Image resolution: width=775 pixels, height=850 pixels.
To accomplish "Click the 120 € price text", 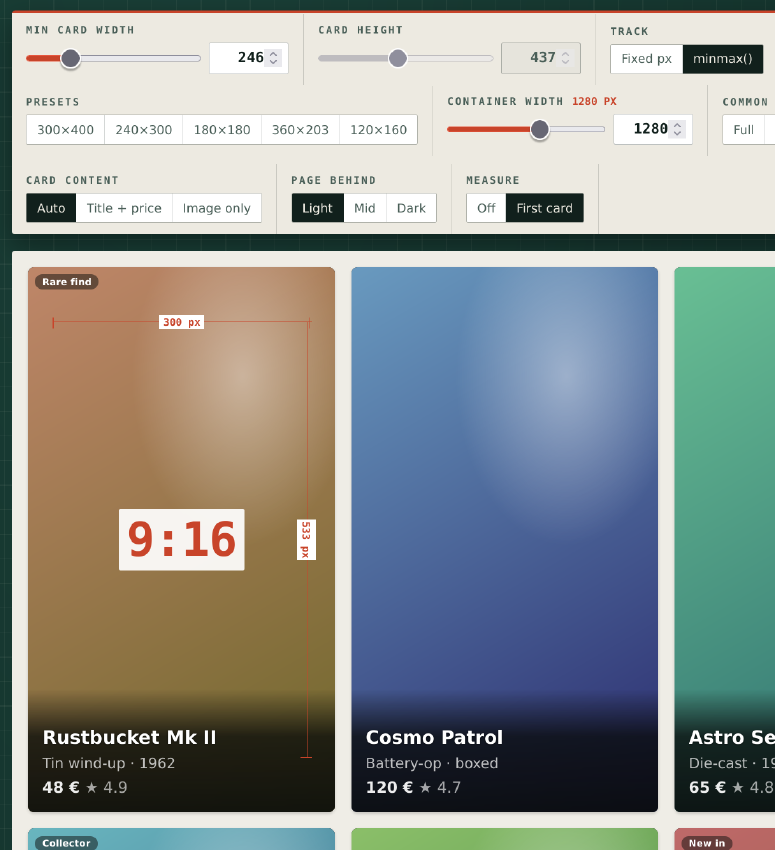I will tap(389, 787).
